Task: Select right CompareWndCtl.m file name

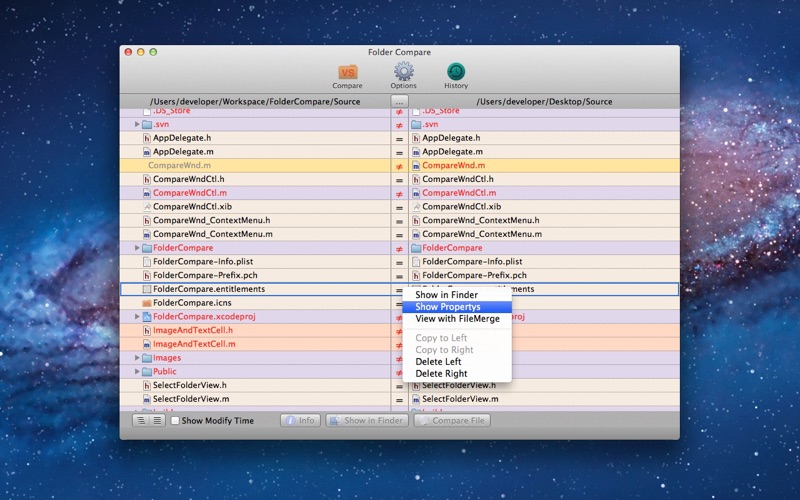Action: pos(459,193)
